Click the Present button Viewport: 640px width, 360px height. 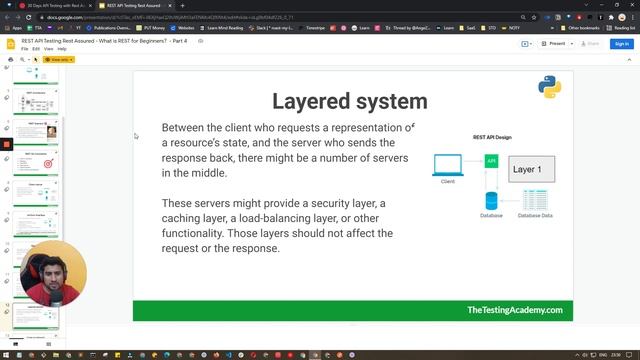click(x=554, y=44)
